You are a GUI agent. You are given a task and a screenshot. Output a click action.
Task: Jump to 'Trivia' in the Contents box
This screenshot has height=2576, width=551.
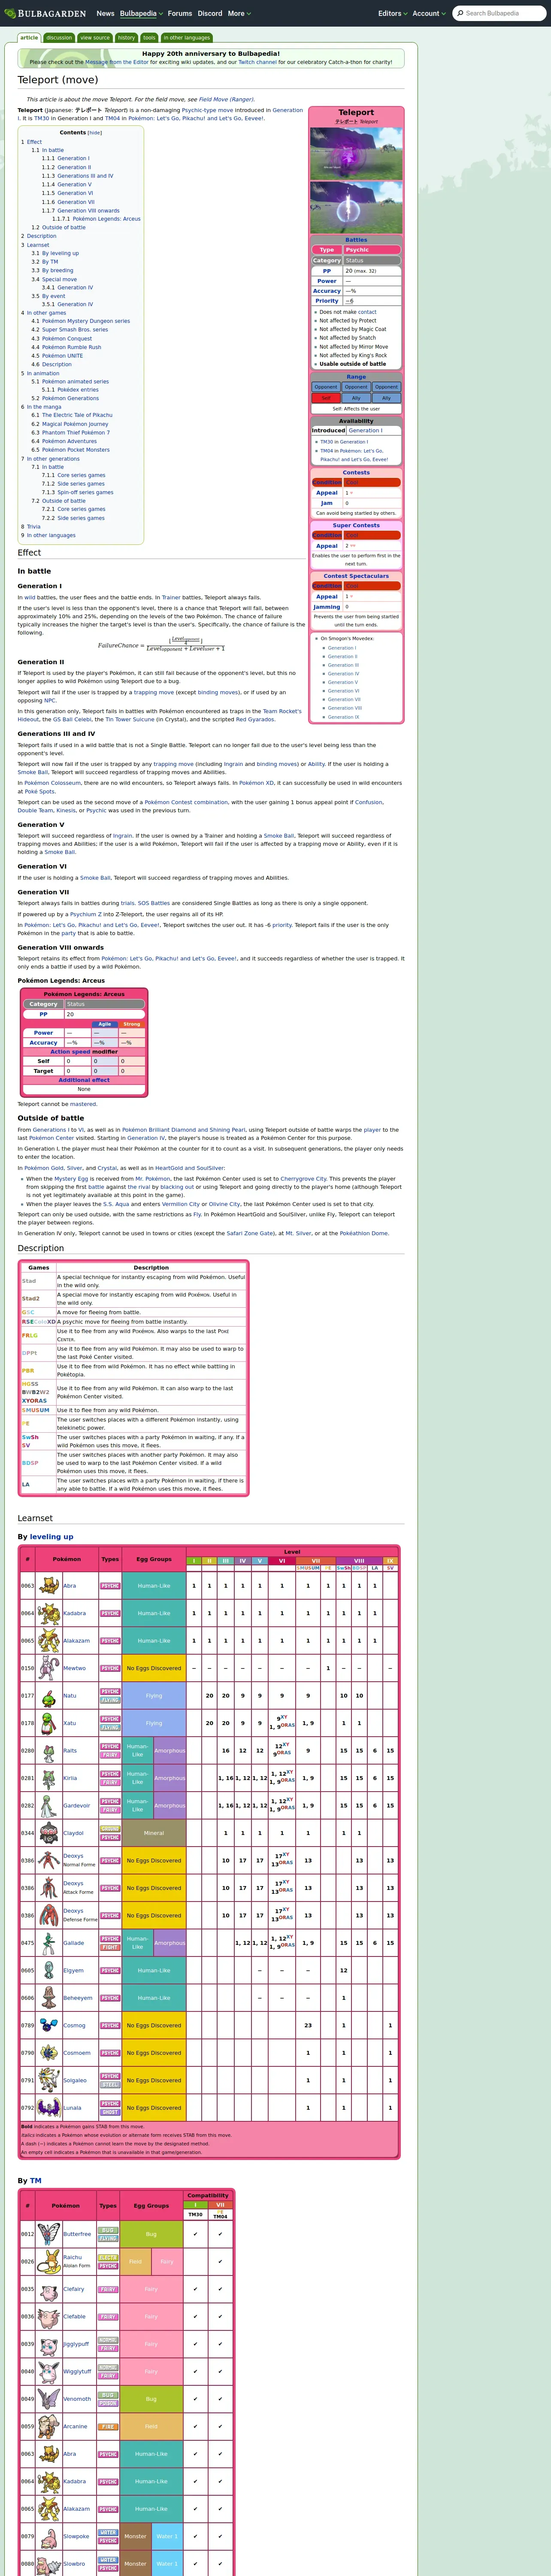(x=34, y=526)
